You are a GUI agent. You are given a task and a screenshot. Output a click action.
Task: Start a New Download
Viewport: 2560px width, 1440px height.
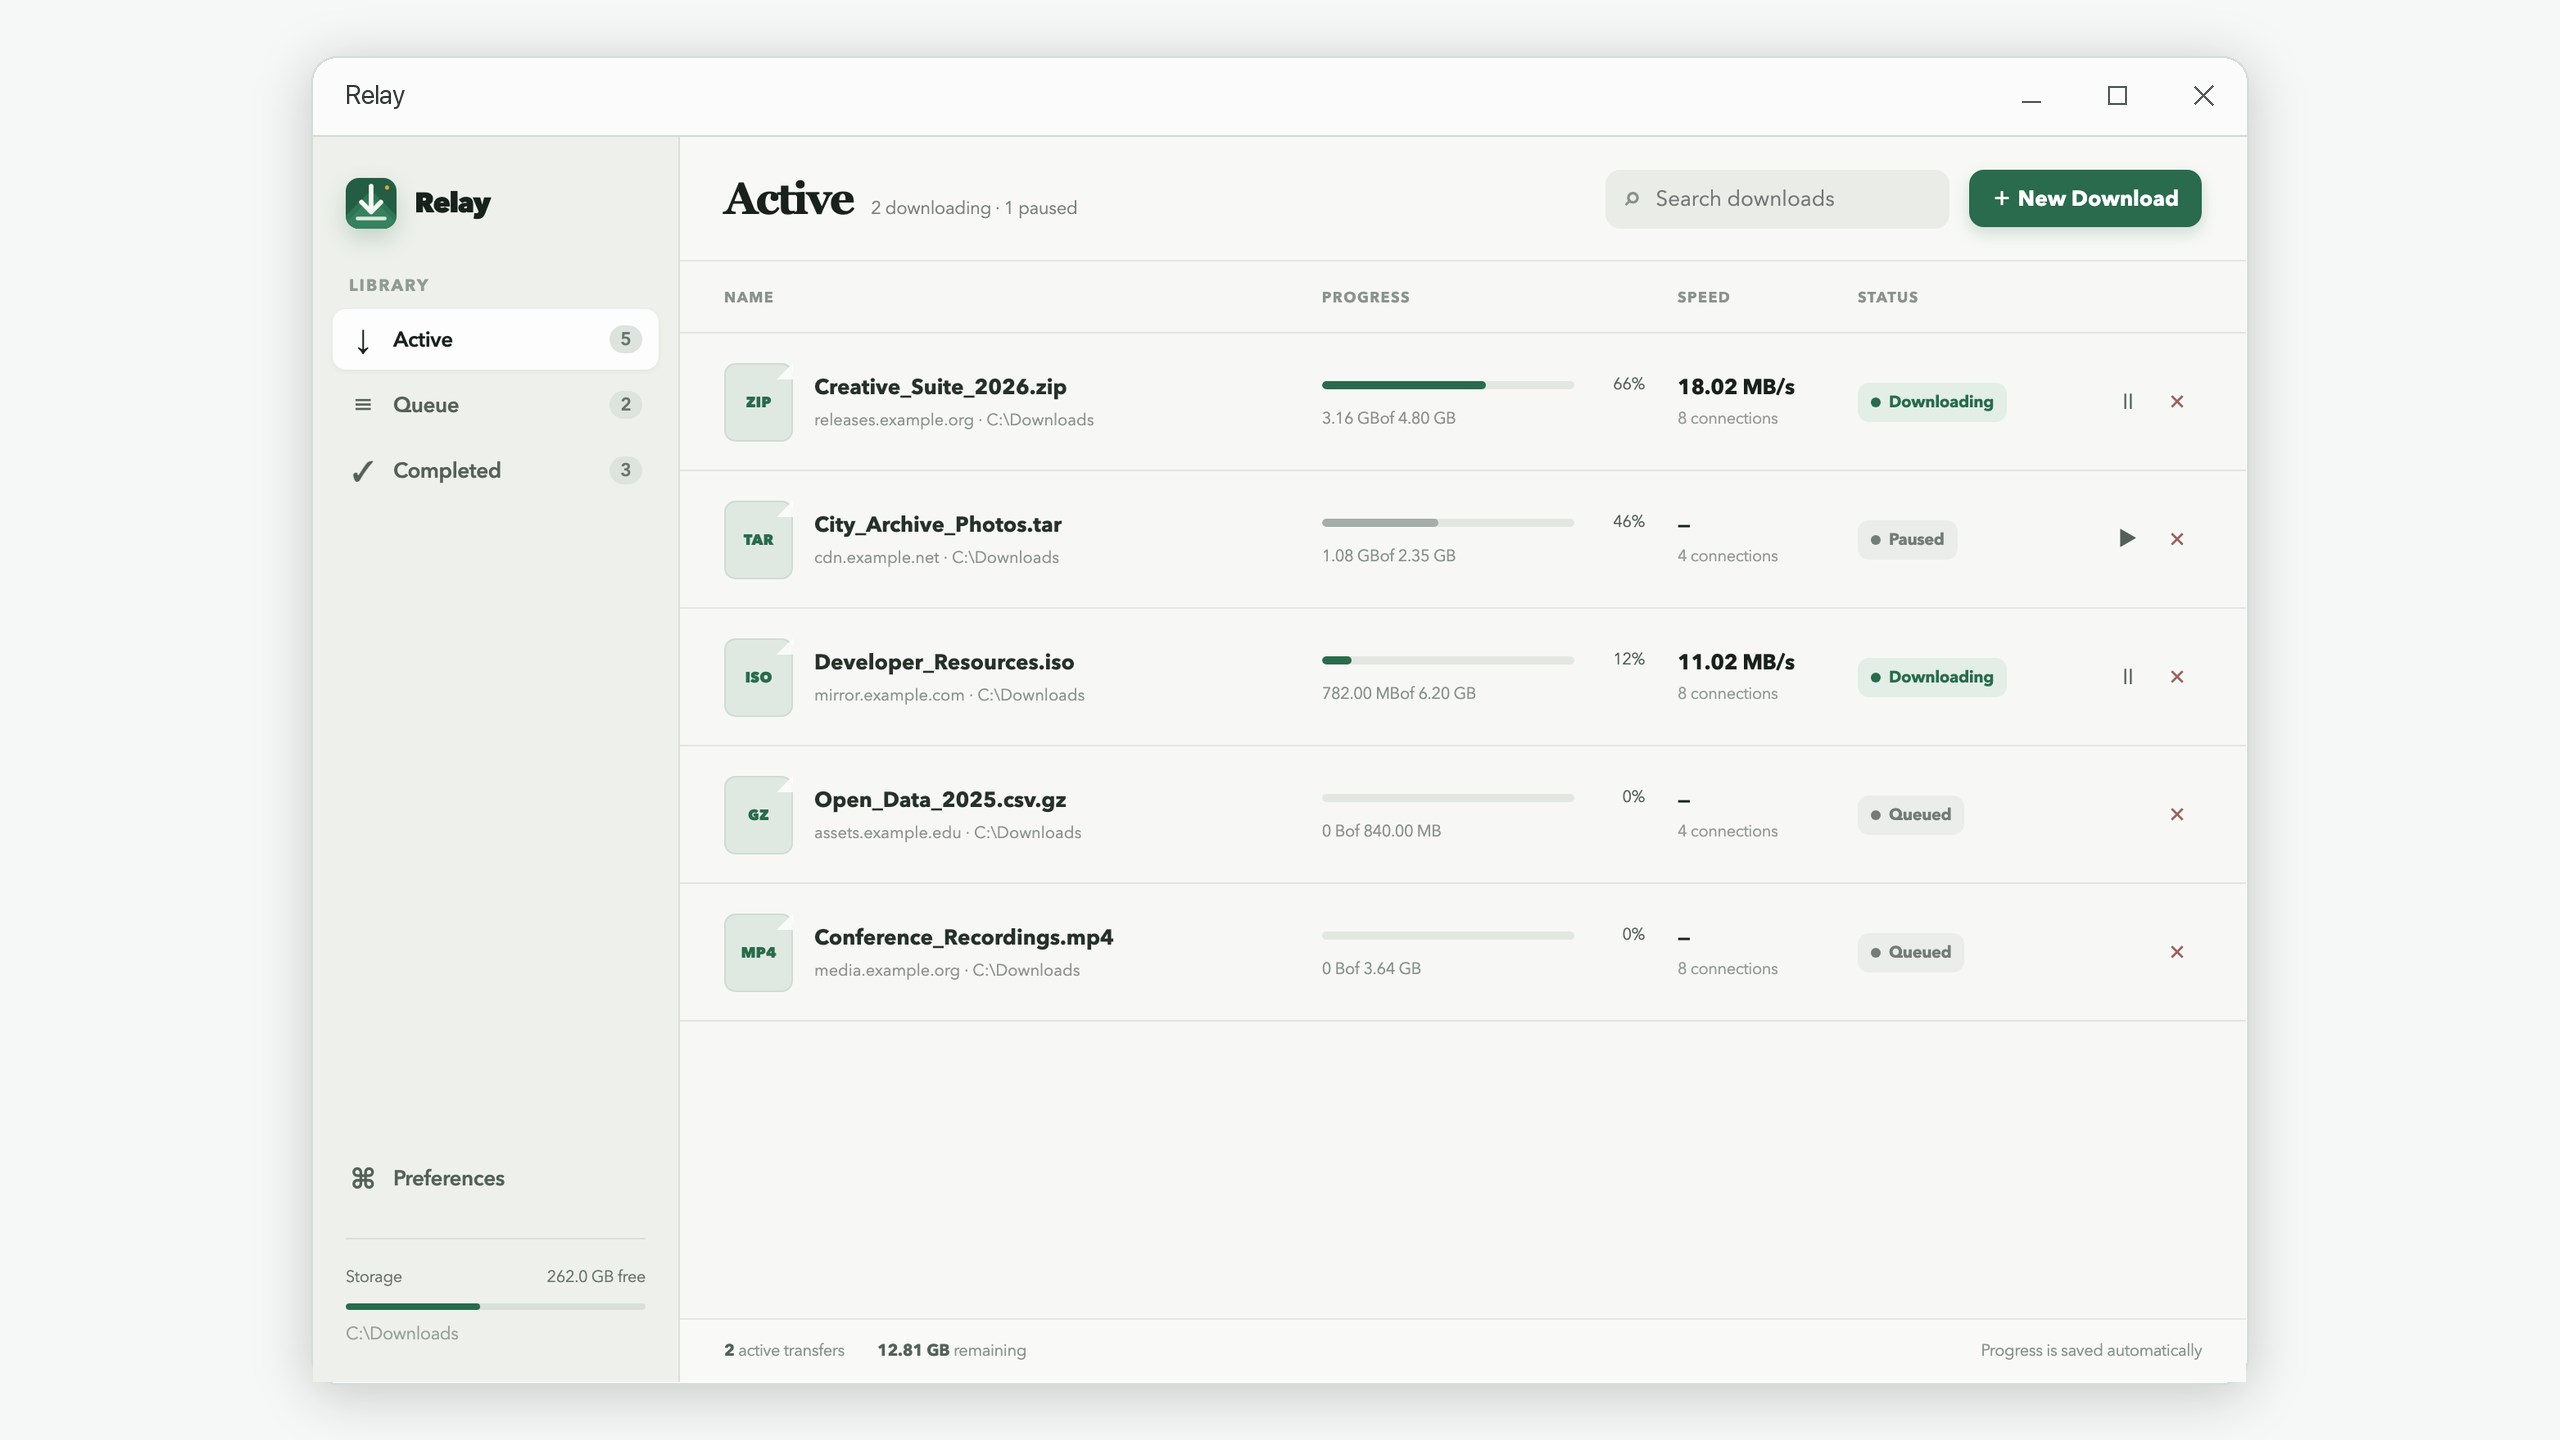coord(2085,198)
